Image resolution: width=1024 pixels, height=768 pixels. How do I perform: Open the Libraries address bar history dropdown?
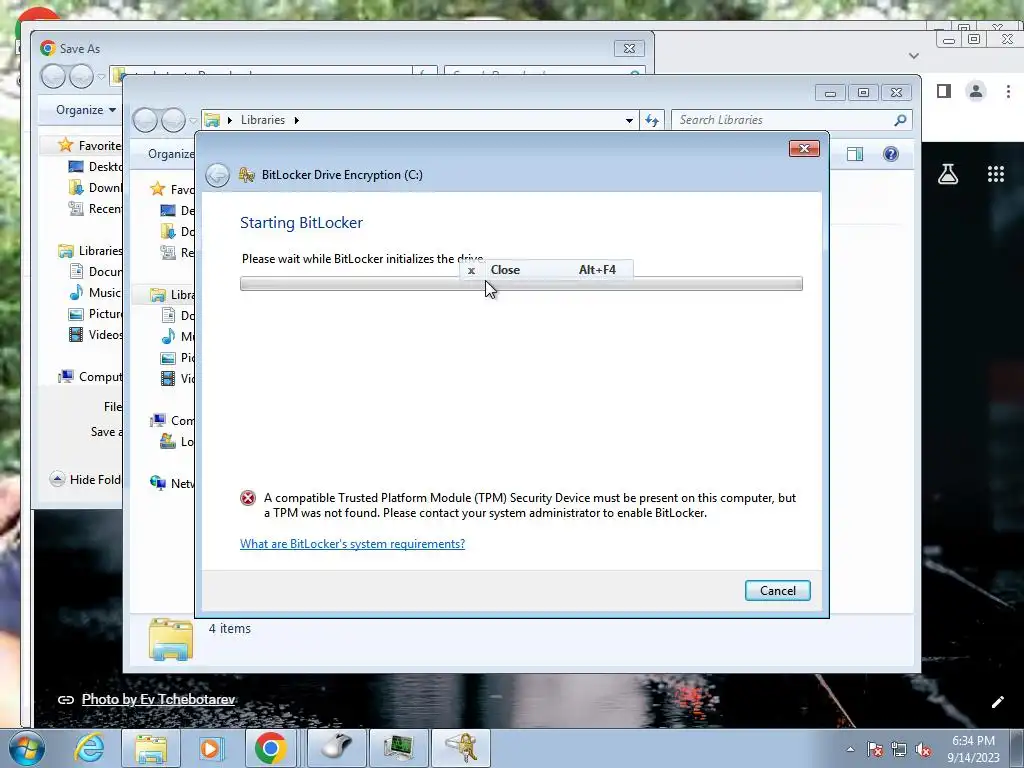629,120
